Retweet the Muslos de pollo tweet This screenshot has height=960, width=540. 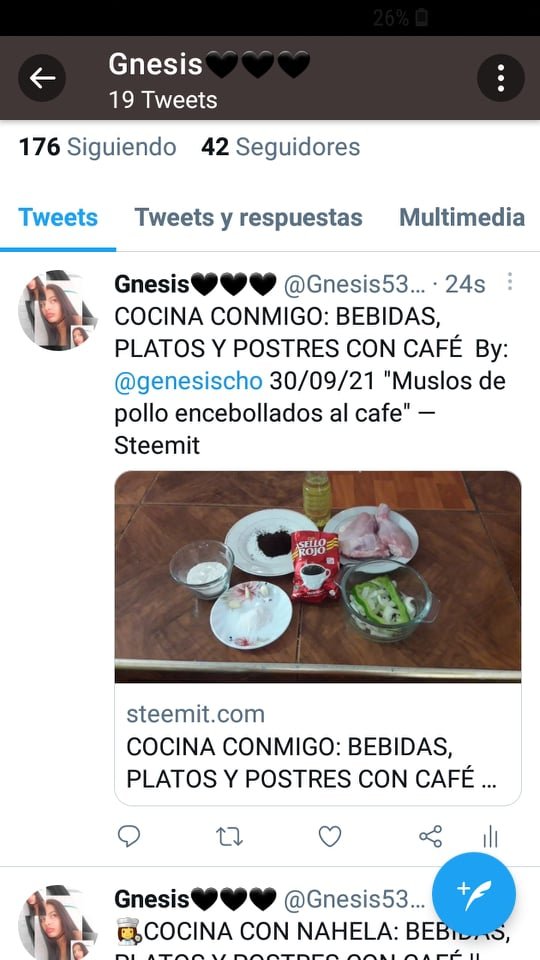point(230,836)
